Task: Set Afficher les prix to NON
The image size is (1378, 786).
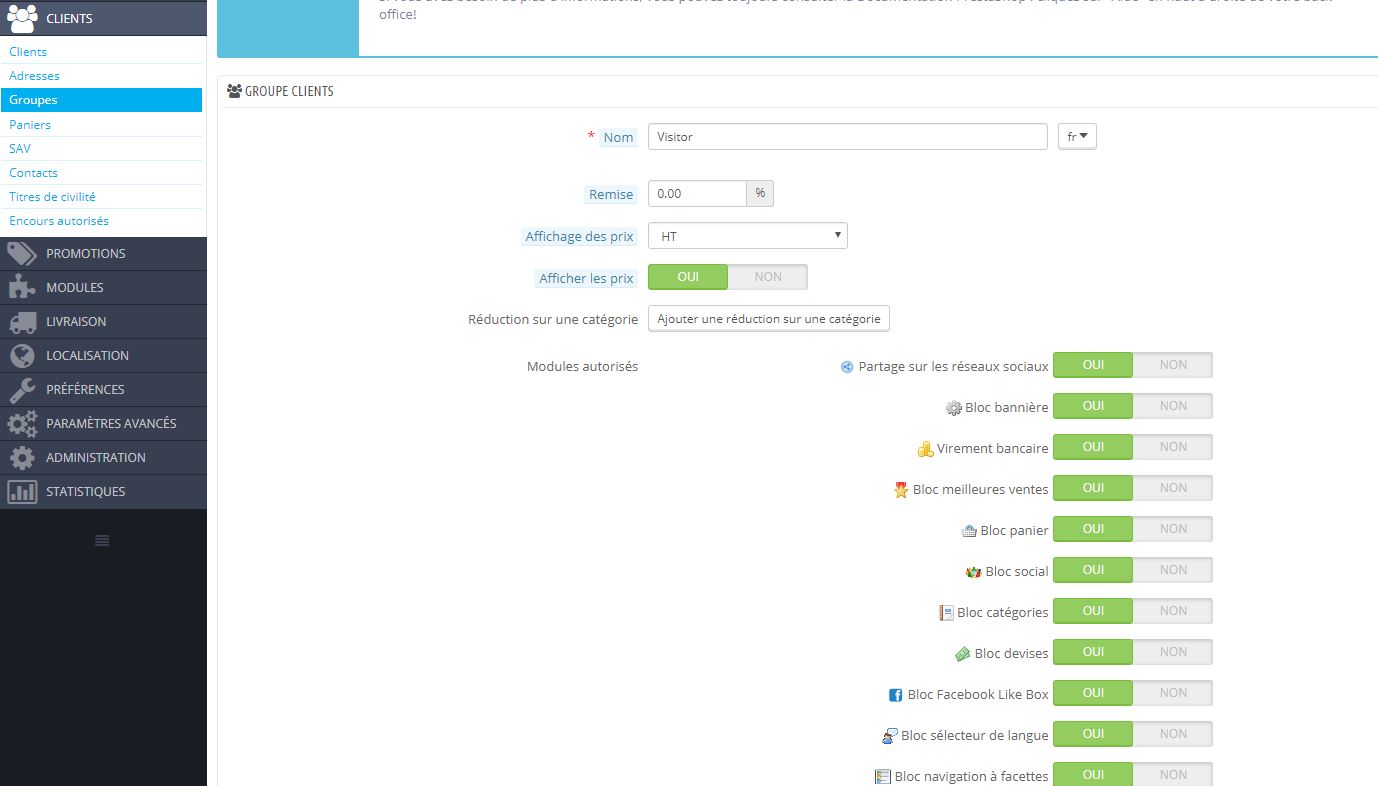Action: (768, 277)
